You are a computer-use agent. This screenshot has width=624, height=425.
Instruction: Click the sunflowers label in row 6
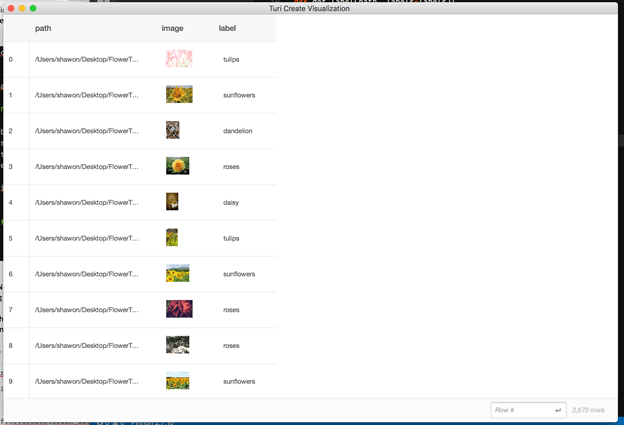pos(239,274)
